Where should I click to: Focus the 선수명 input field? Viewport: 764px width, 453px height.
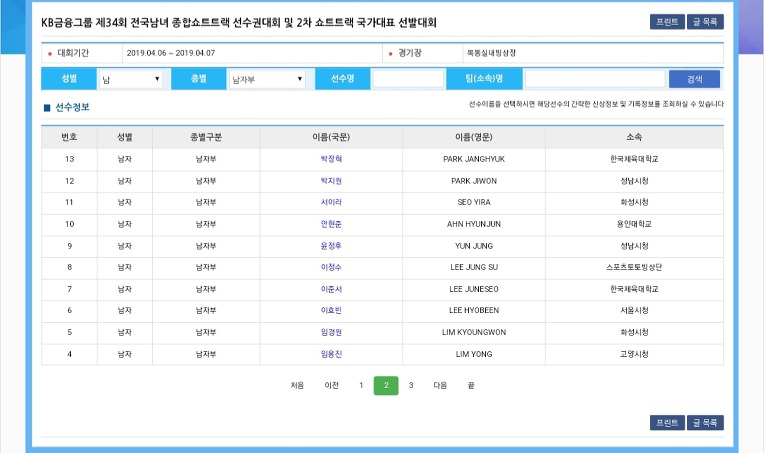point(408,79)
